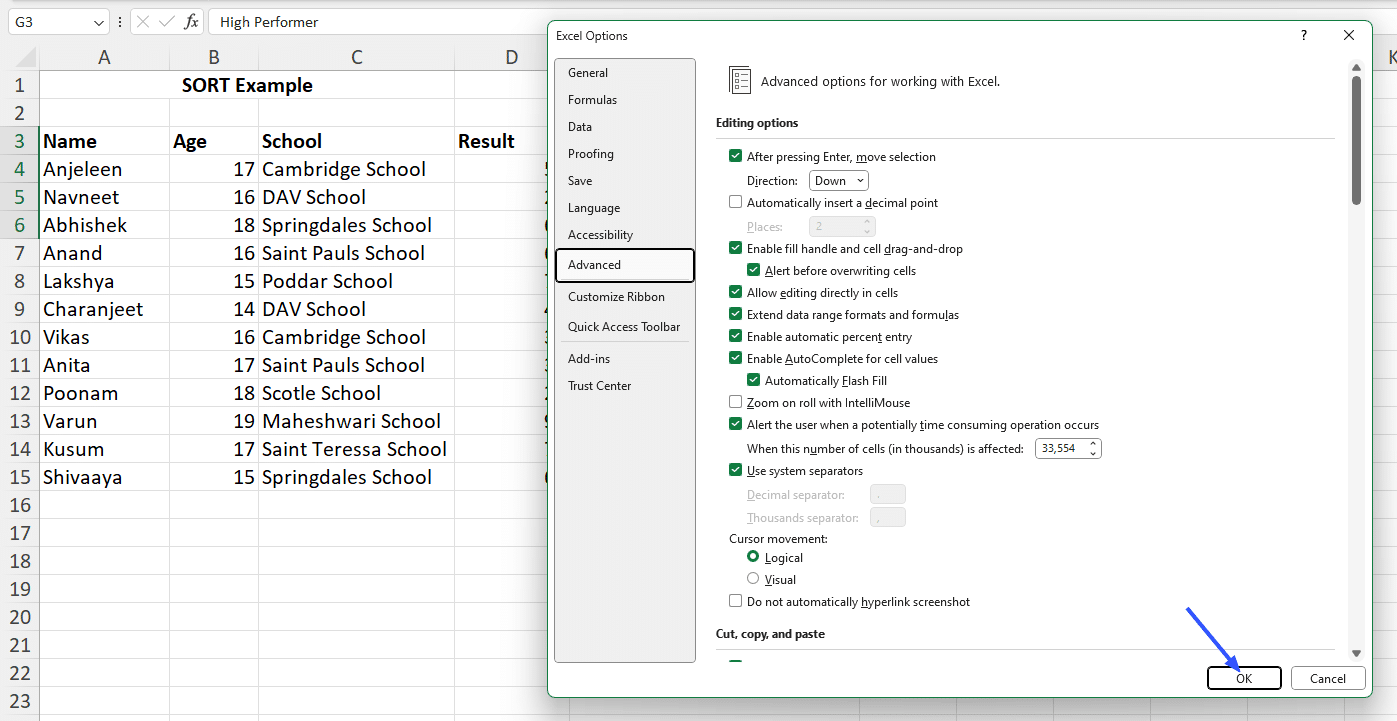Image resolution: width=1397 pixels, height=721 pixels.
Task: Open the Quick Access Toolbar category
Action: (625, 327)
